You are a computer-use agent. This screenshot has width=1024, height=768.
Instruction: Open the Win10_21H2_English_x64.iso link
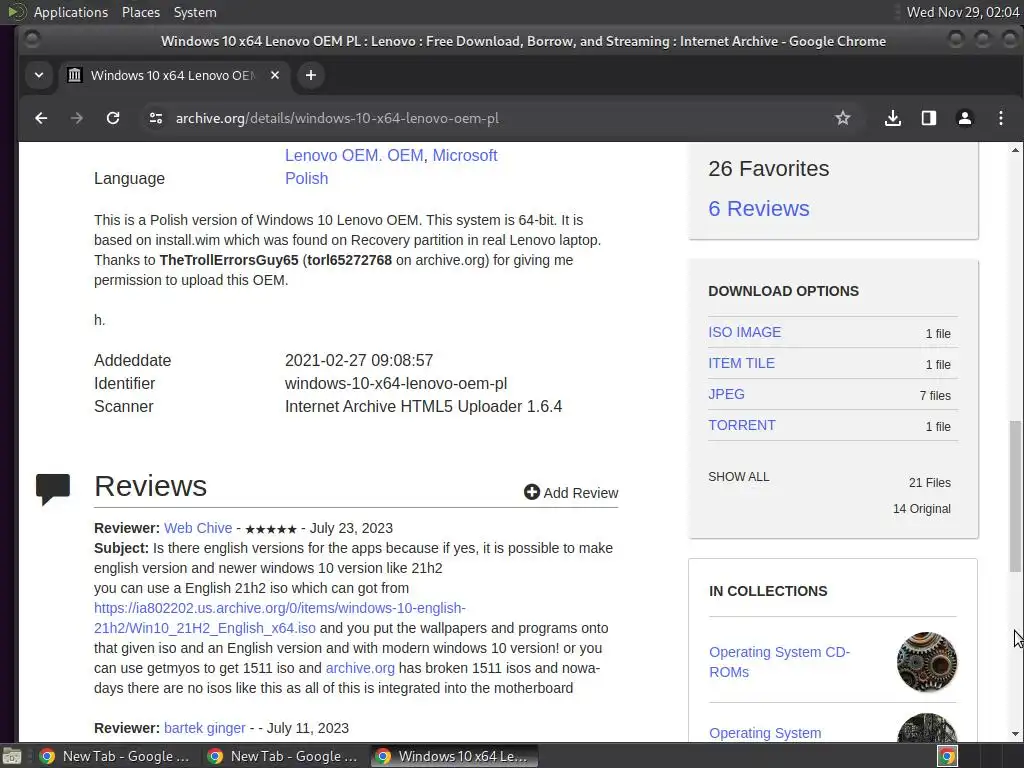pyautogui.click(x=280, y=618)
